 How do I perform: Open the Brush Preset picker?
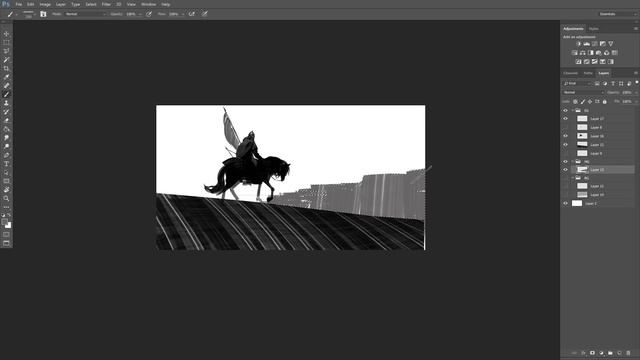(x=29, y=14)
